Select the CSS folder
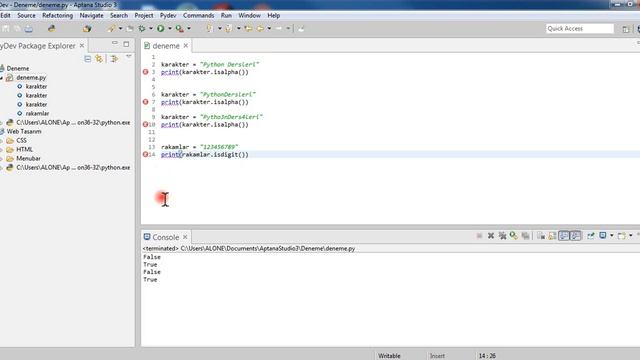This screenshot has height=360, width=640. point(21,140)
